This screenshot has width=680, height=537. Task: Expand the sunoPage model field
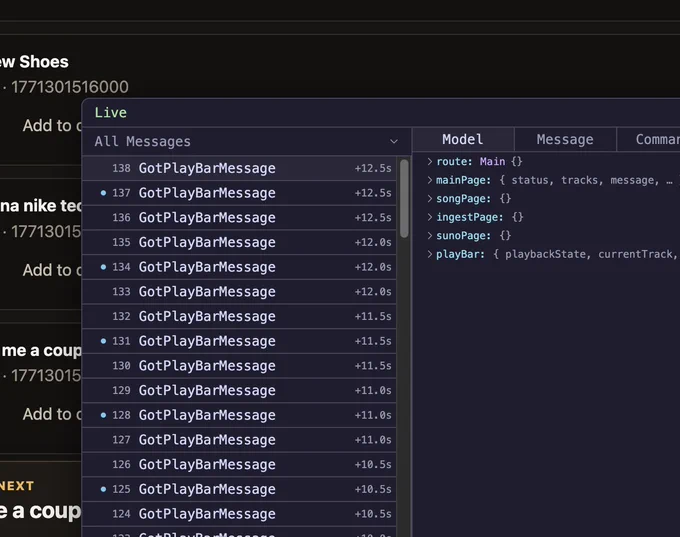(429, 236)
